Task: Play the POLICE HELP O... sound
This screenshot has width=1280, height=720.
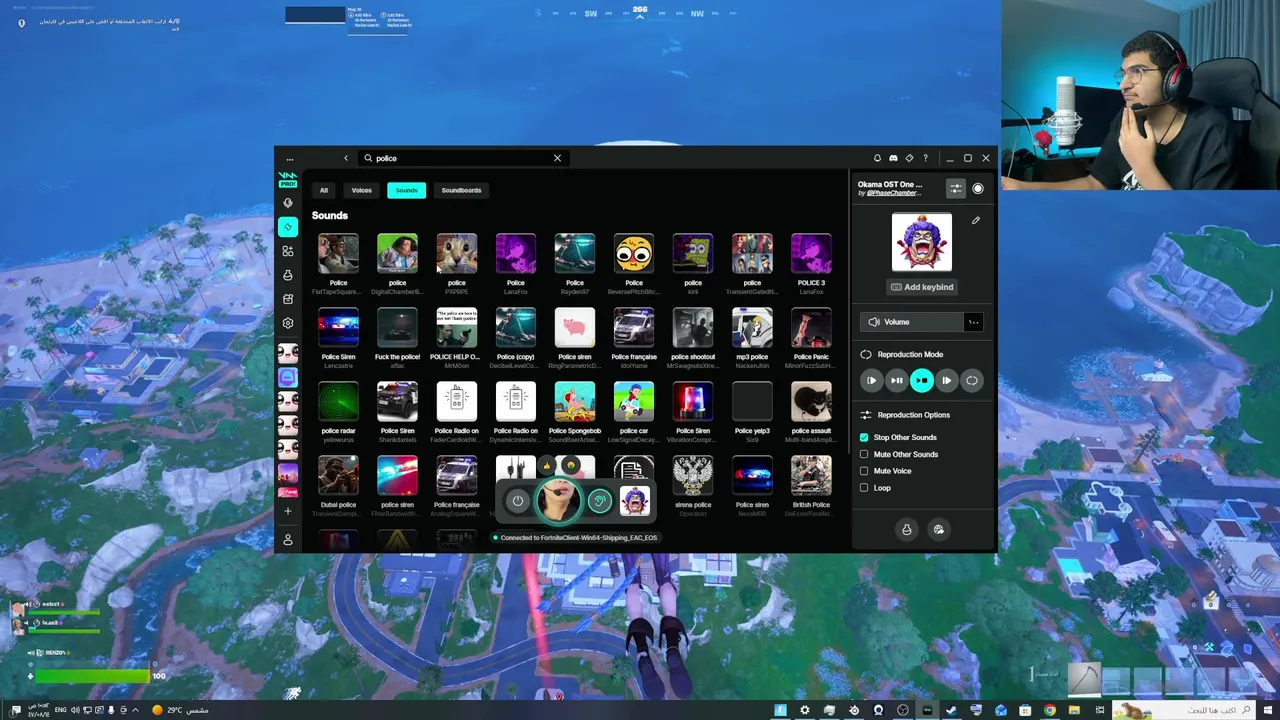Action: point(457,328)
